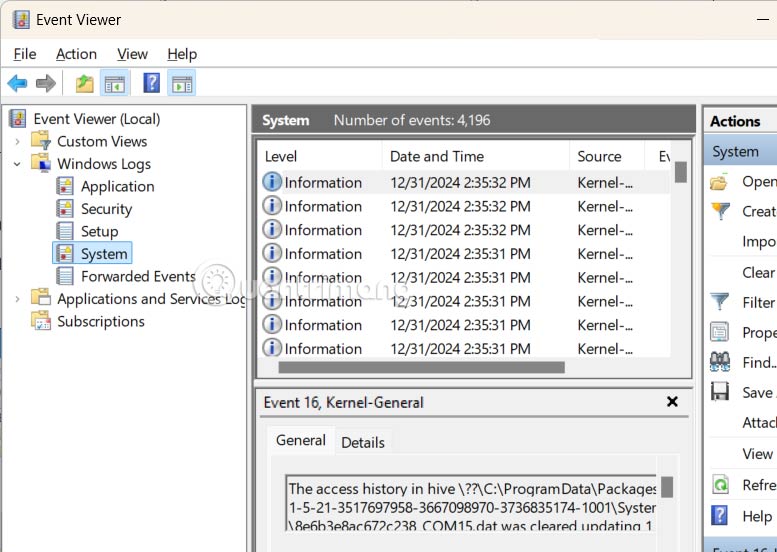Image resolution: width=777 pixels, height=552 pixels.
Task: Click the Filter action in Actions pane
Action: (759, 302)
